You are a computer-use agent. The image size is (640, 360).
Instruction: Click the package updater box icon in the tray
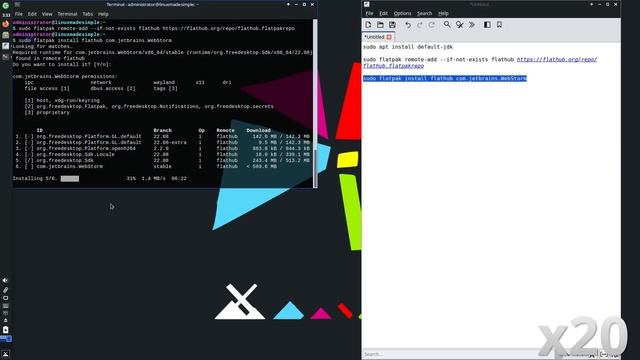tap(5, 330)
